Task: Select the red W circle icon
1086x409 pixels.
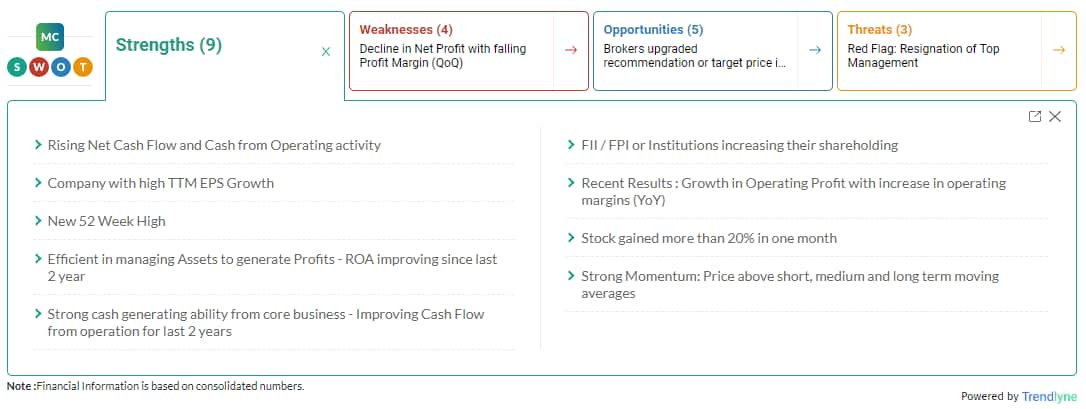Action: [x=39, y=67]
